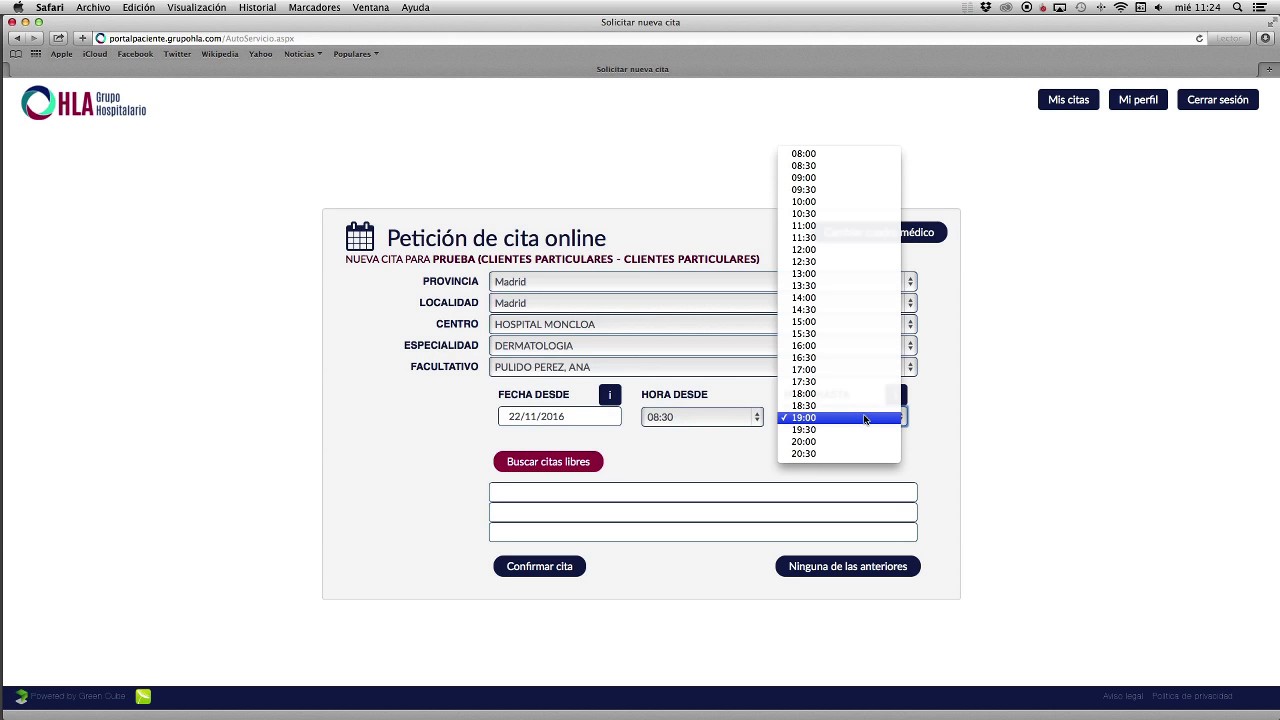
Task: Open the Hora Desde dropdown
Action: (702, 417)
